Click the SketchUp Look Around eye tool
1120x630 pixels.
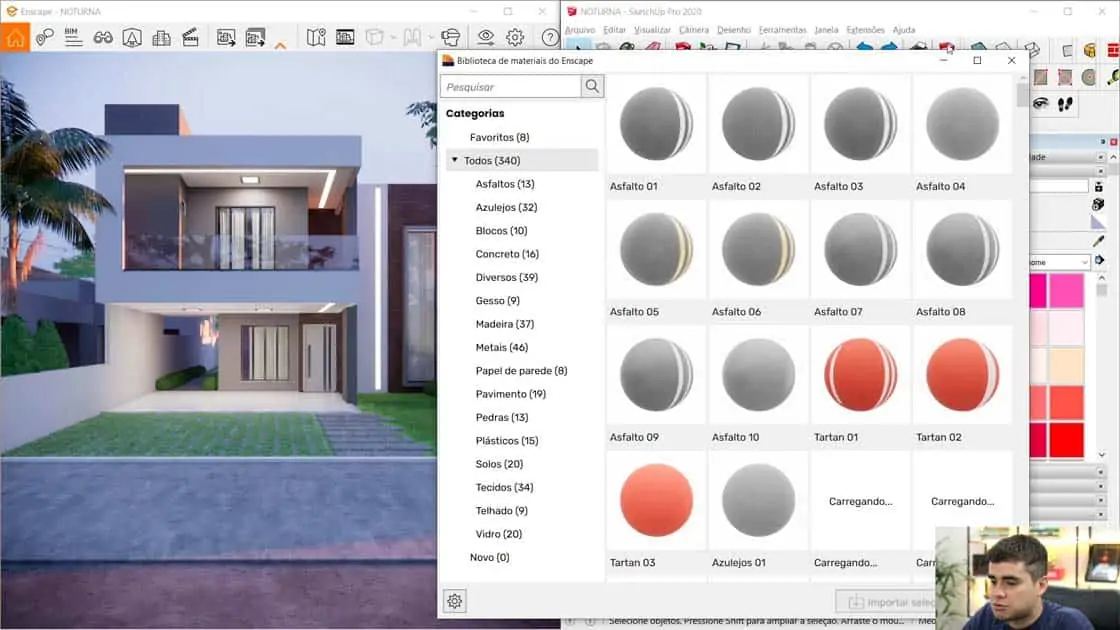pos(1041,104)
